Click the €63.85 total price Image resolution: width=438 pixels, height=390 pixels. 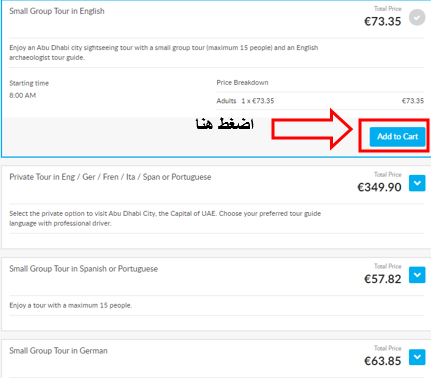tap(383, 361)
